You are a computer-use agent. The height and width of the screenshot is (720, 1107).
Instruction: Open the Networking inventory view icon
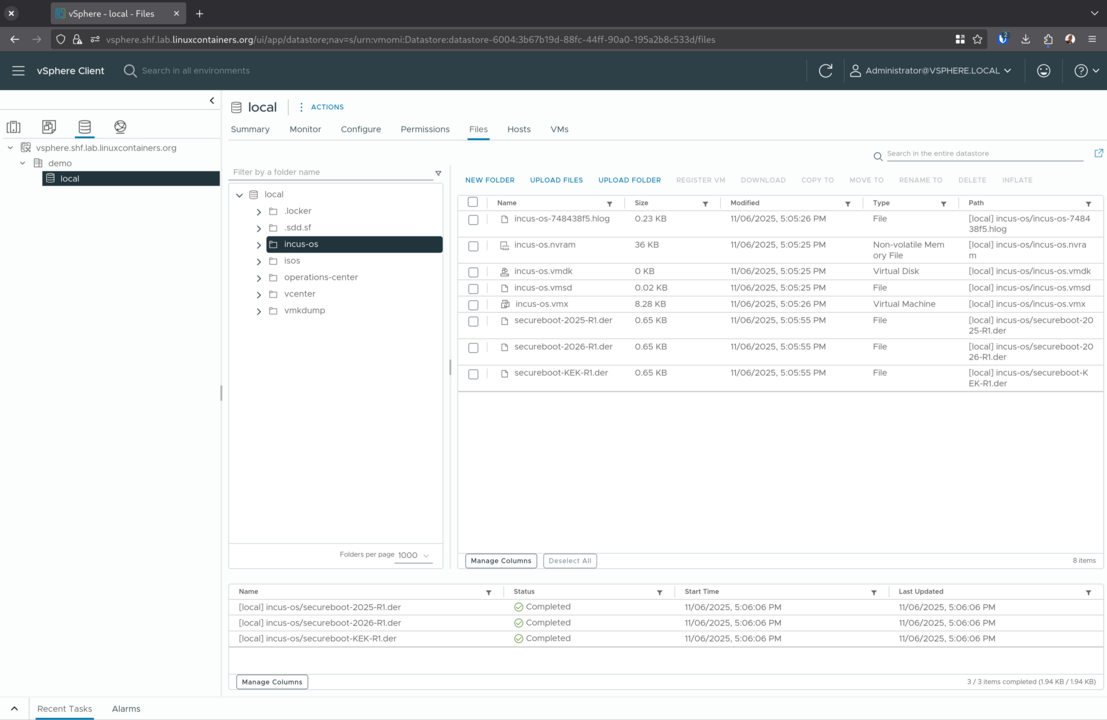(120, 127)
